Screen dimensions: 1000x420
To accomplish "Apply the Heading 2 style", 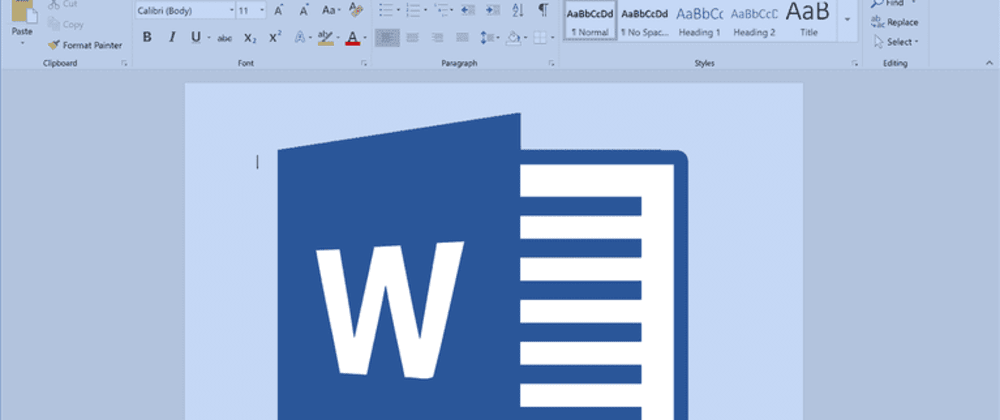I will pos(754,20).
